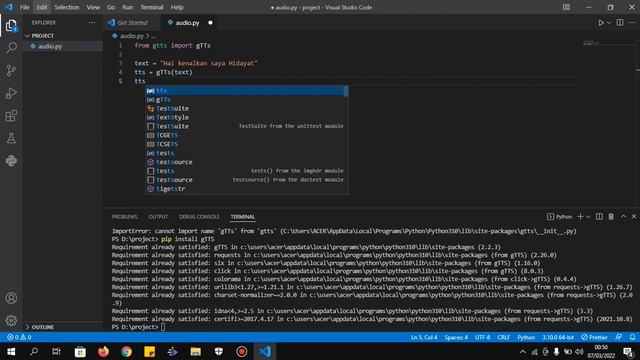Screen dimensions: 640x360
Task: Open the Selection menu
Action: [67, 7]
